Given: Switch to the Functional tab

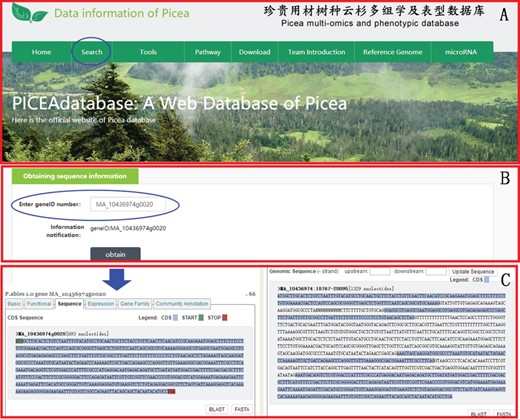Looking at the screenshot, I should 39,304.
